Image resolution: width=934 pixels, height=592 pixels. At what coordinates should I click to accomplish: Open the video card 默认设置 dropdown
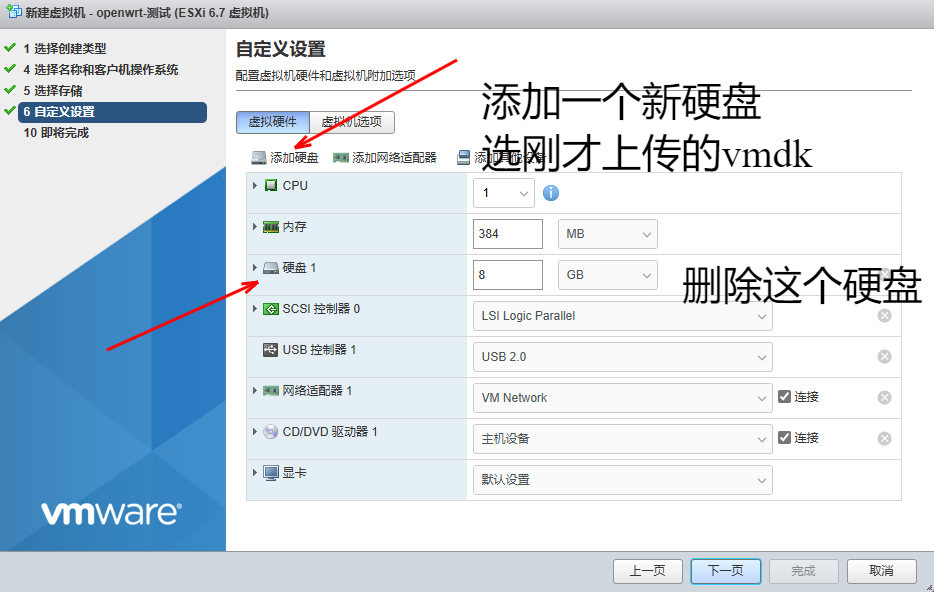pyautogui.click(x=622, y=480)
